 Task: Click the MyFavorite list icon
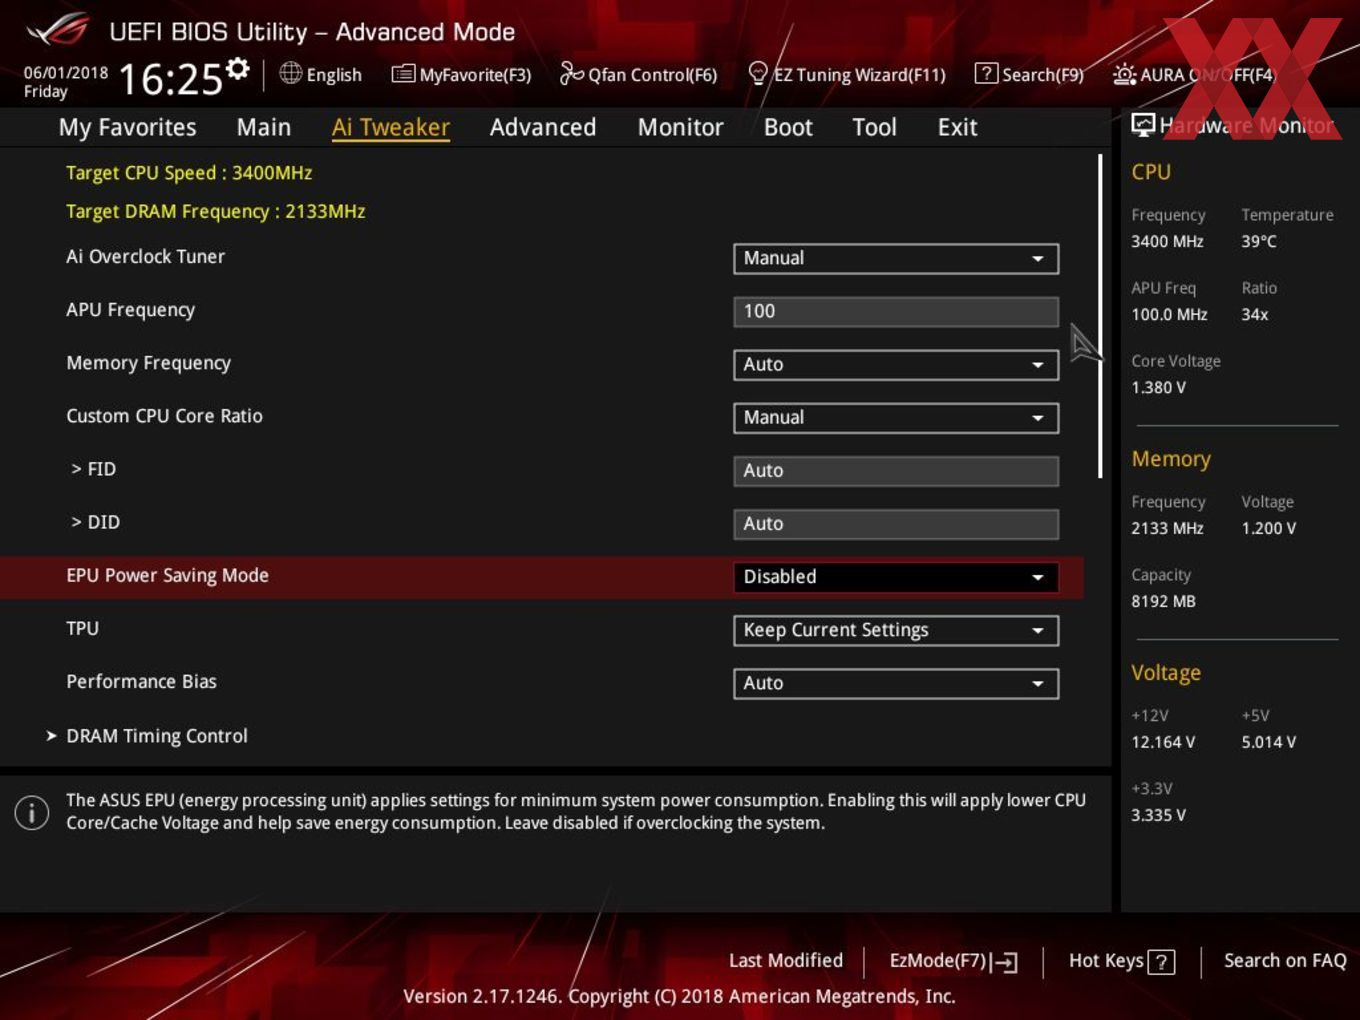(403, 74)
